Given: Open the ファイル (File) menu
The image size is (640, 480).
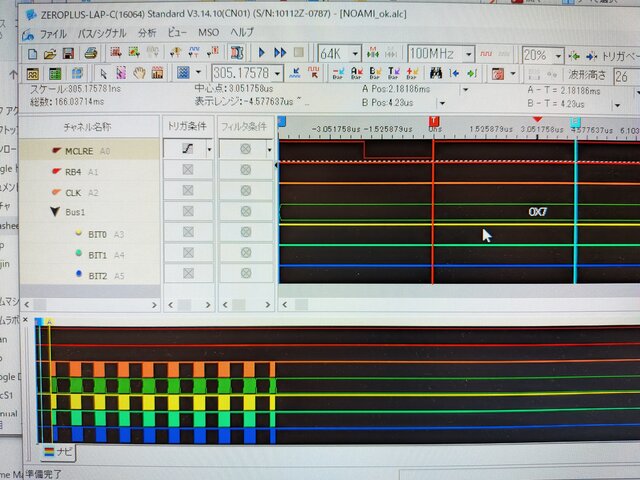Looking at the screenshot, I should [52, 33].
